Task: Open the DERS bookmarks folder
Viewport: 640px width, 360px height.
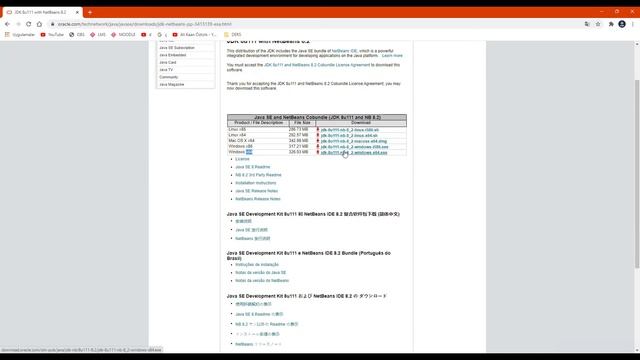Action: tap(233, 35)
